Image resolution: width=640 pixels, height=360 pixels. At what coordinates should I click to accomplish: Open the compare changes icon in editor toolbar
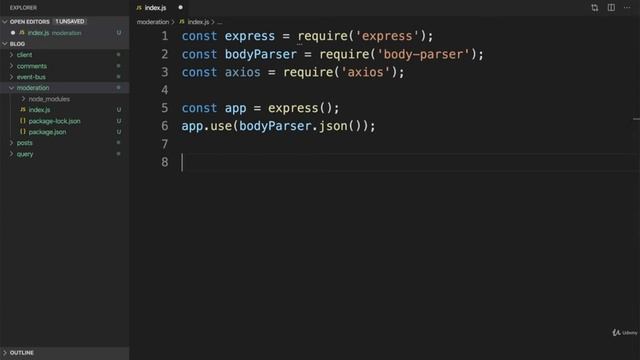(594, 8)
